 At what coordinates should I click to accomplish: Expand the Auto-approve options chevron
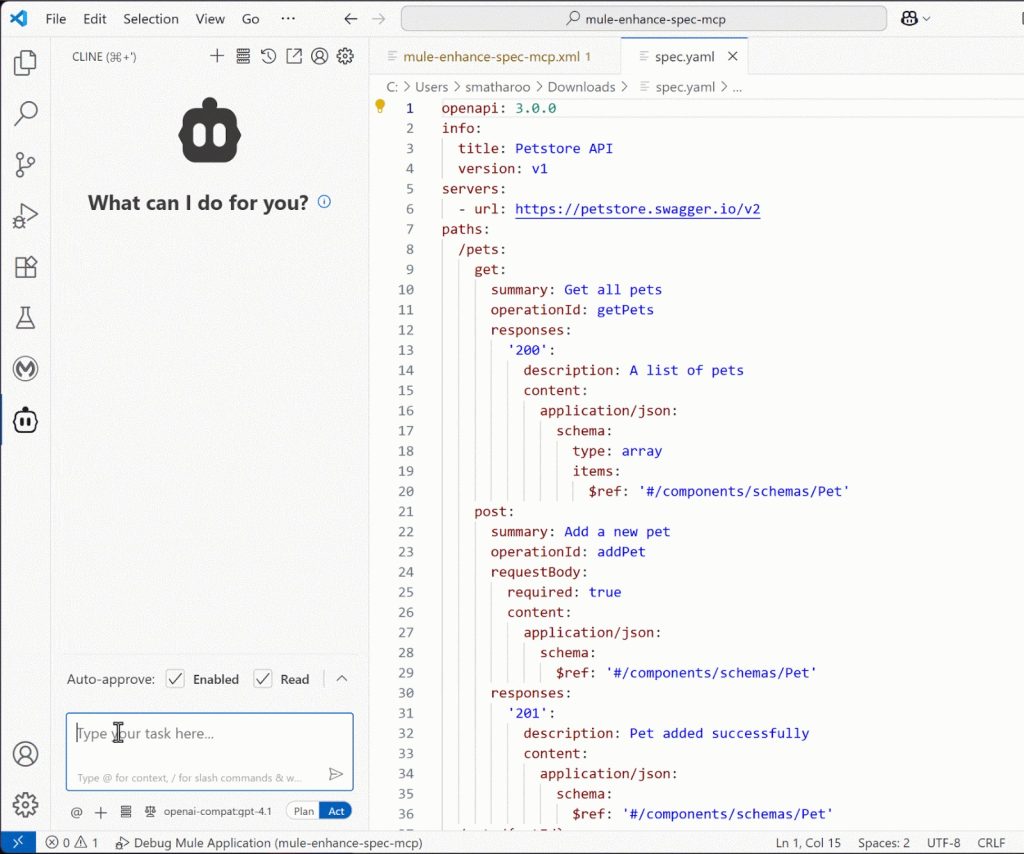[342, 679]
